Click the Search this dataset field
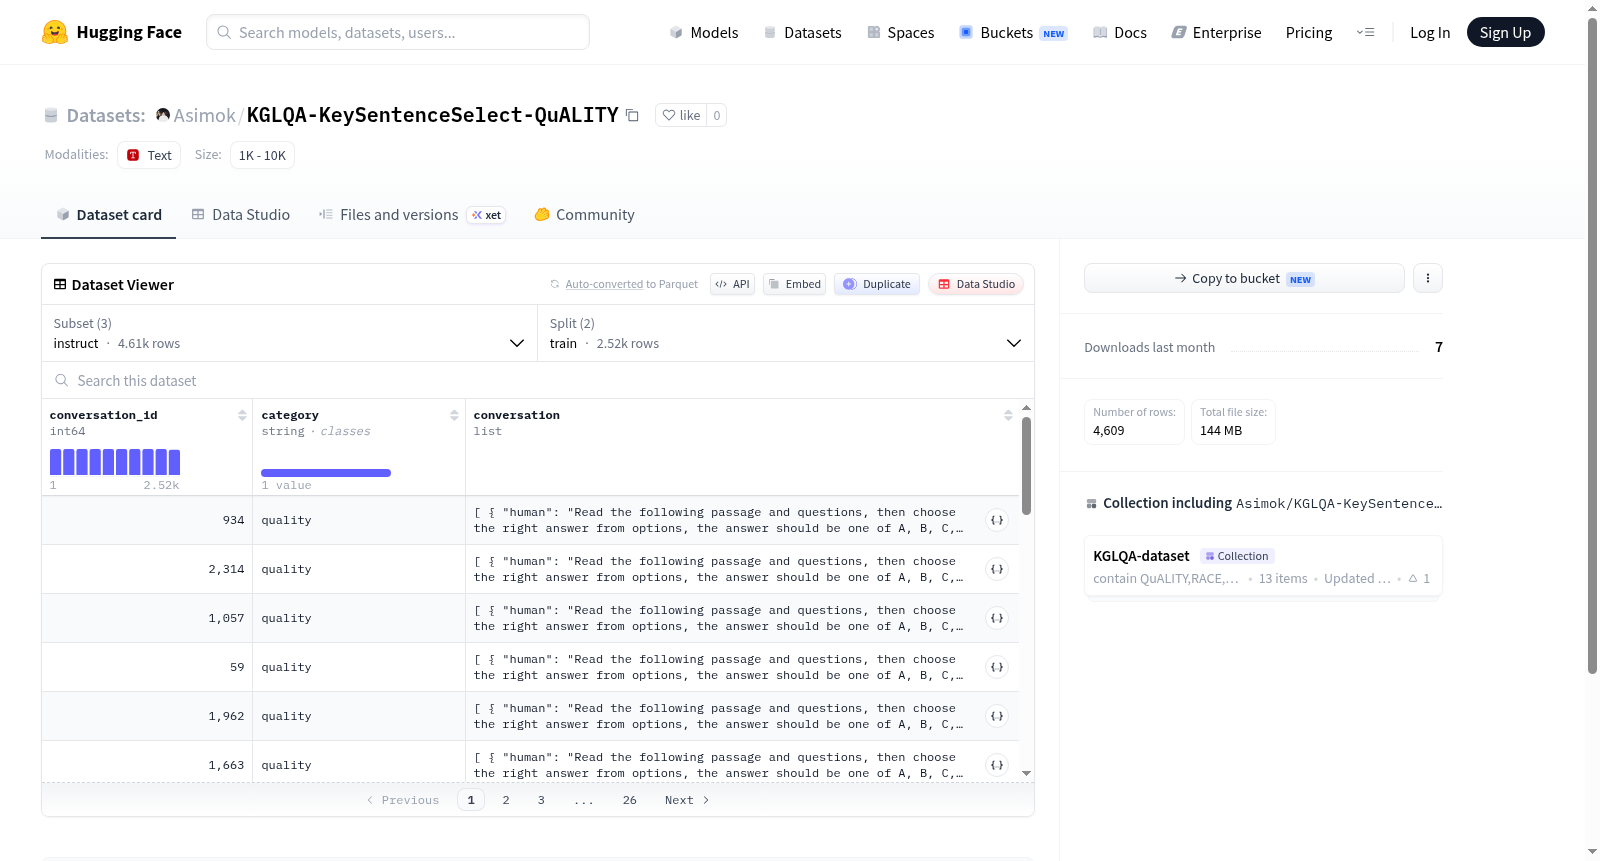 [x=538, y=380]
